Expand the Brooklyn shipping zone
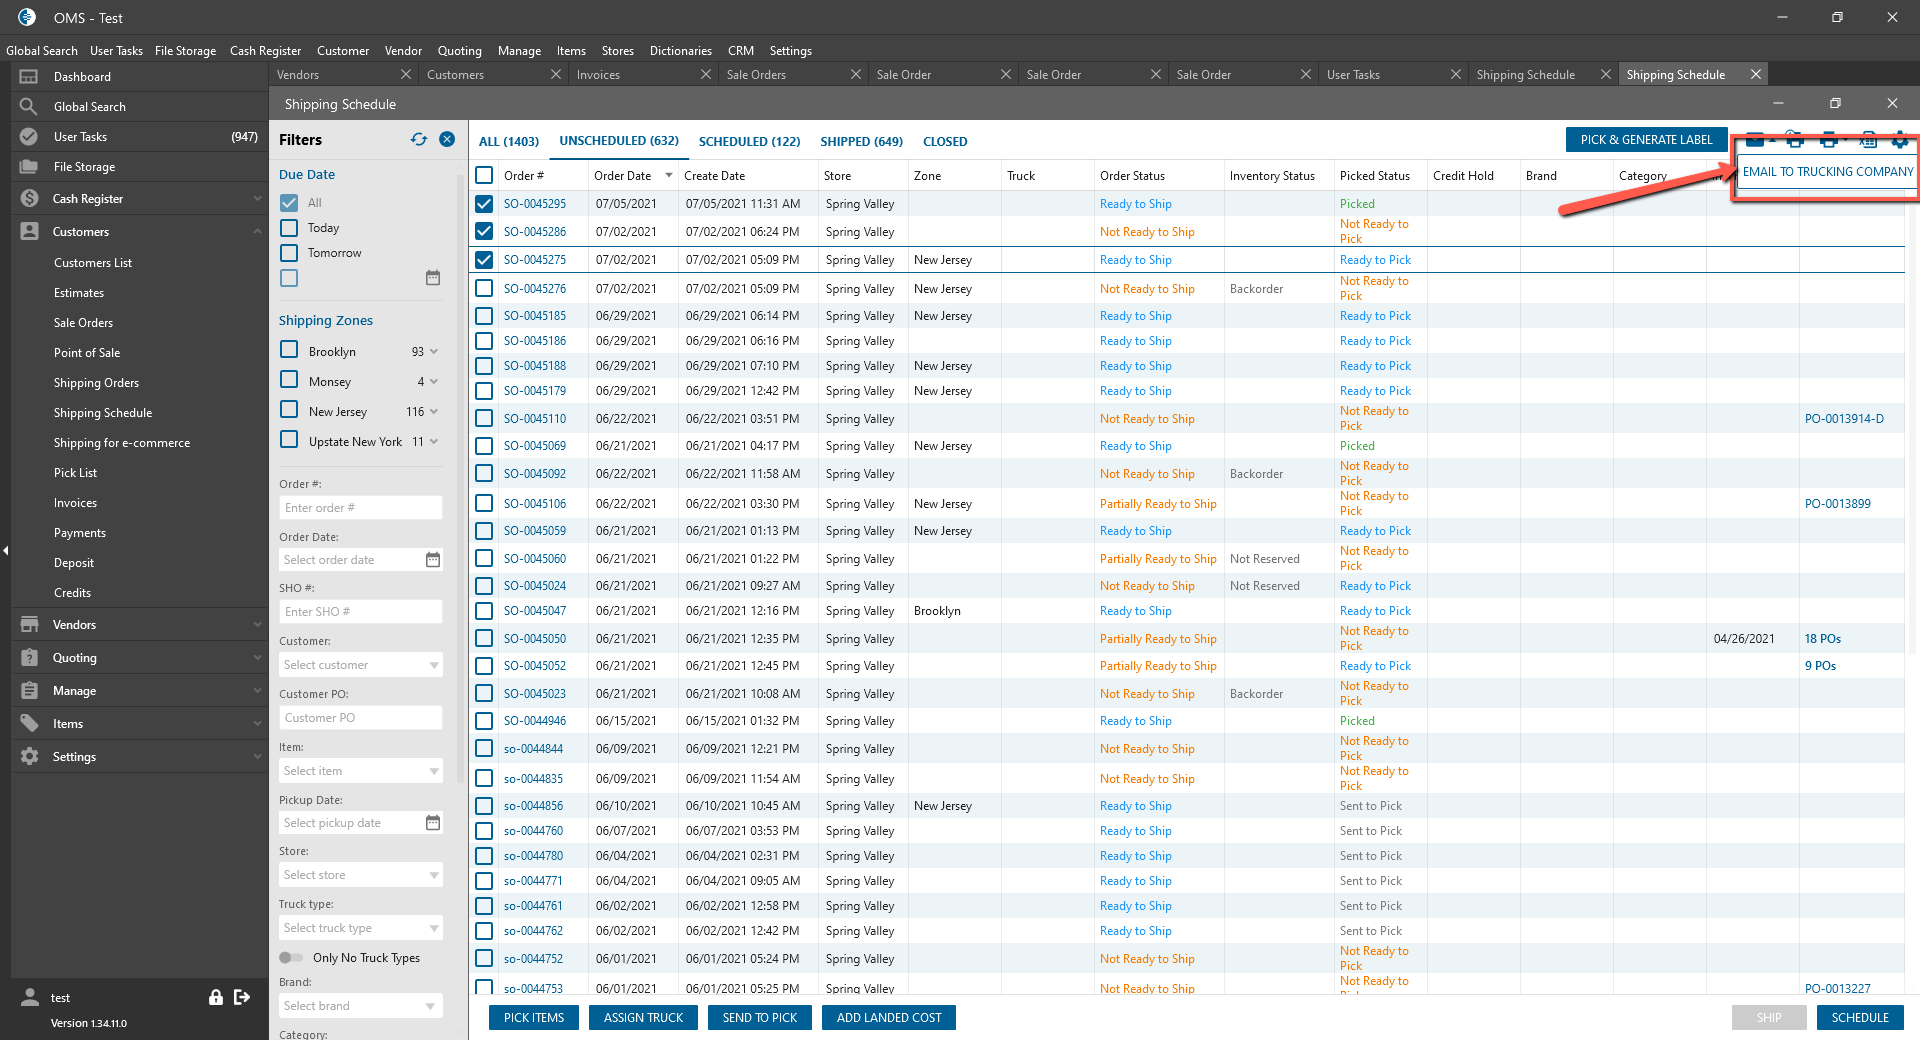Screen dimensions: 1920x1040 click(434, 352)
